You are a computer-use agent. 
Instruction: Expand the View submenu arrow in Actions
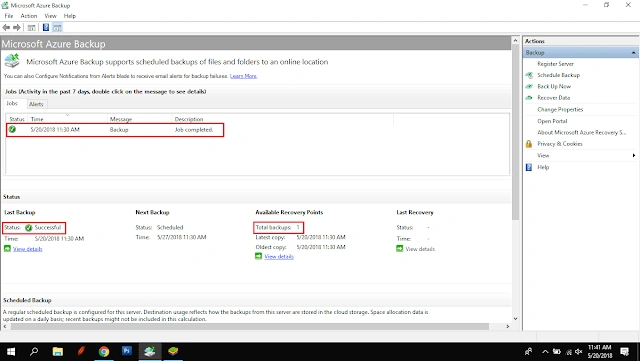634,155
